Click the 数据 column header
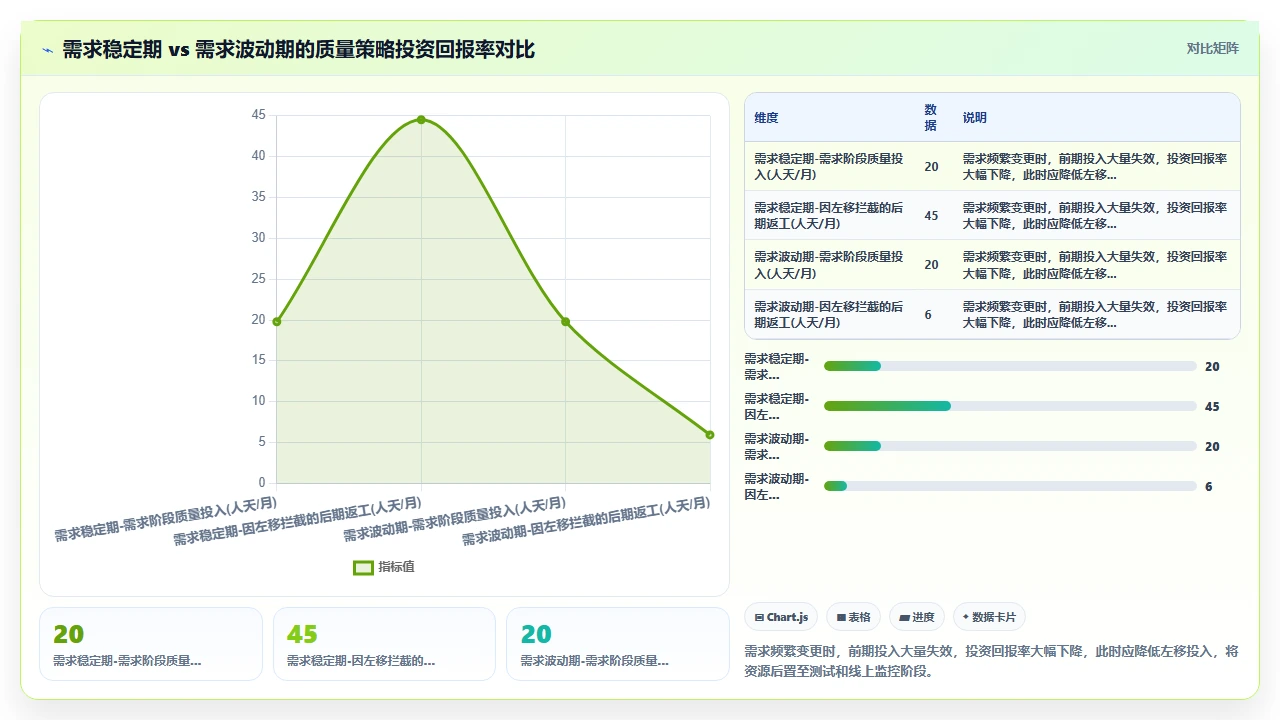Viewport: 1280px width, 720px height. [931, 118]
